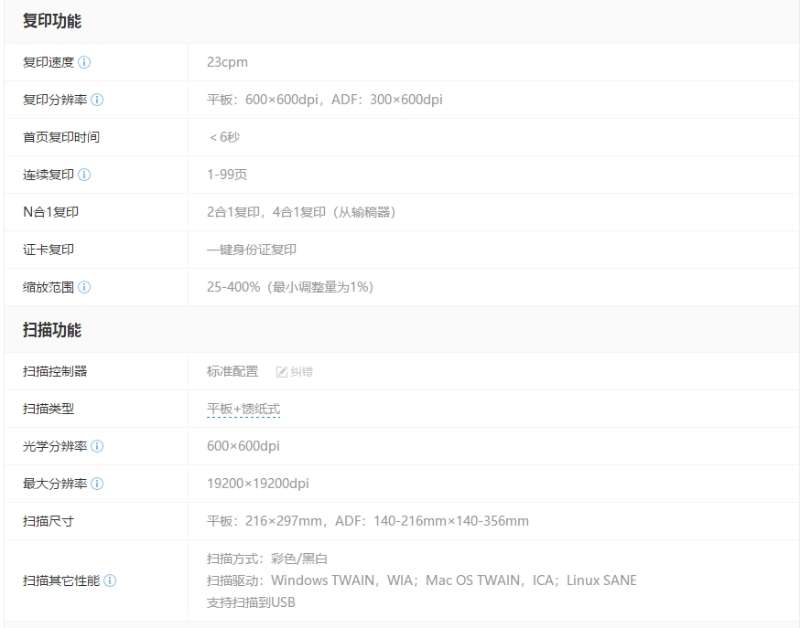Select the 首页复印时间 row label
Image resolution: width=800 pixels, height=628 pixels.
61,137
